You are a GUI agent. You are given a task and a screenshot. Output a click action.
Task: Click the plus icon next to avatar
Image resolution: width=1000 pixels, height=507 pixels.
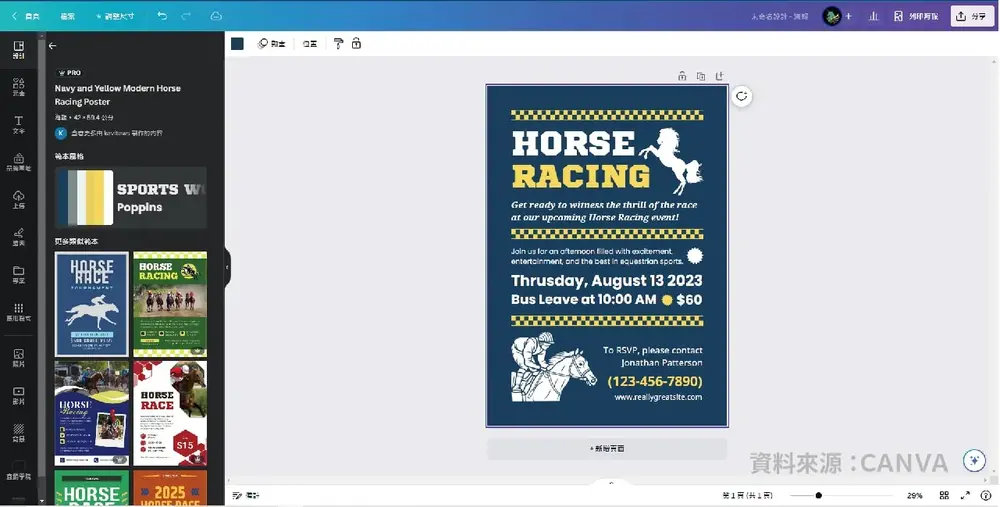point(849,16)
